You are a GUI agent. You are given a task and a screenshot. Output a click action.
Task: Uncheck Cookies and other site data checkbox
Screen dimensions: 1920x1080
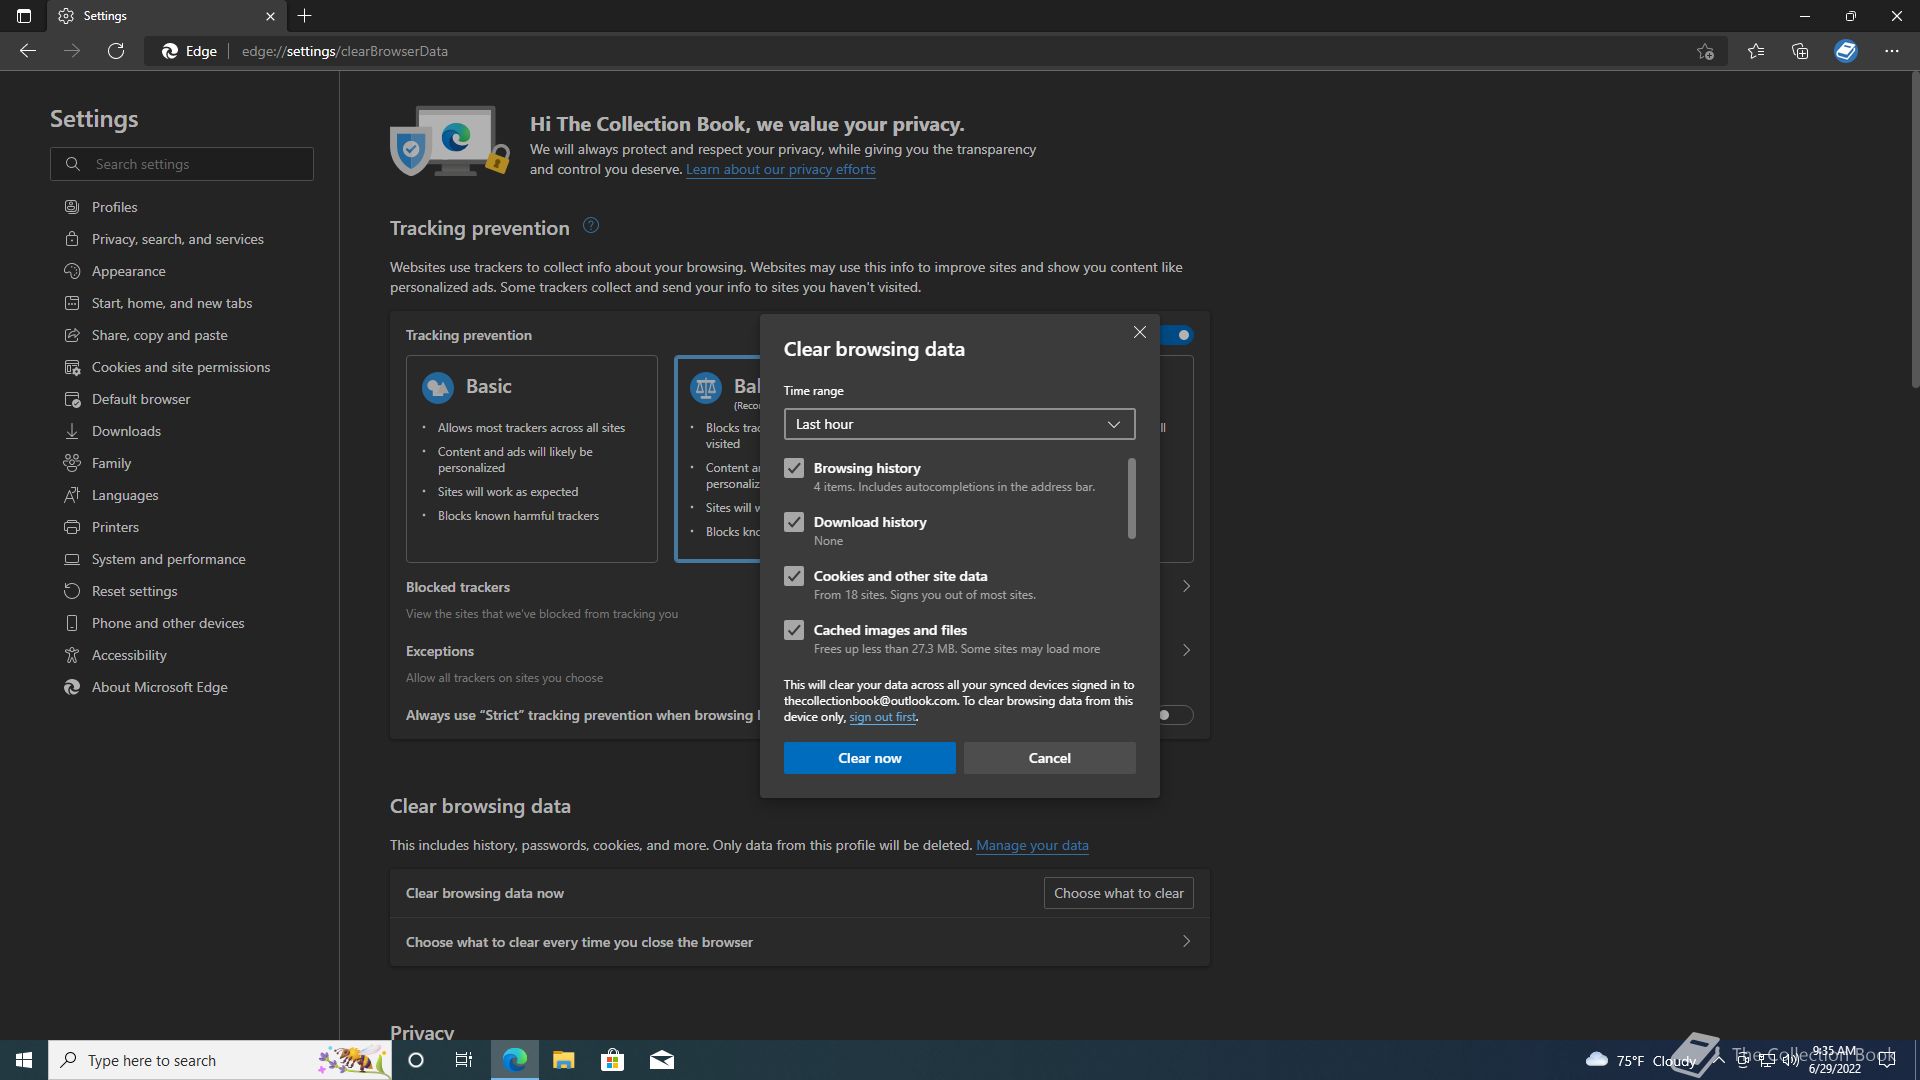point(794,576)
